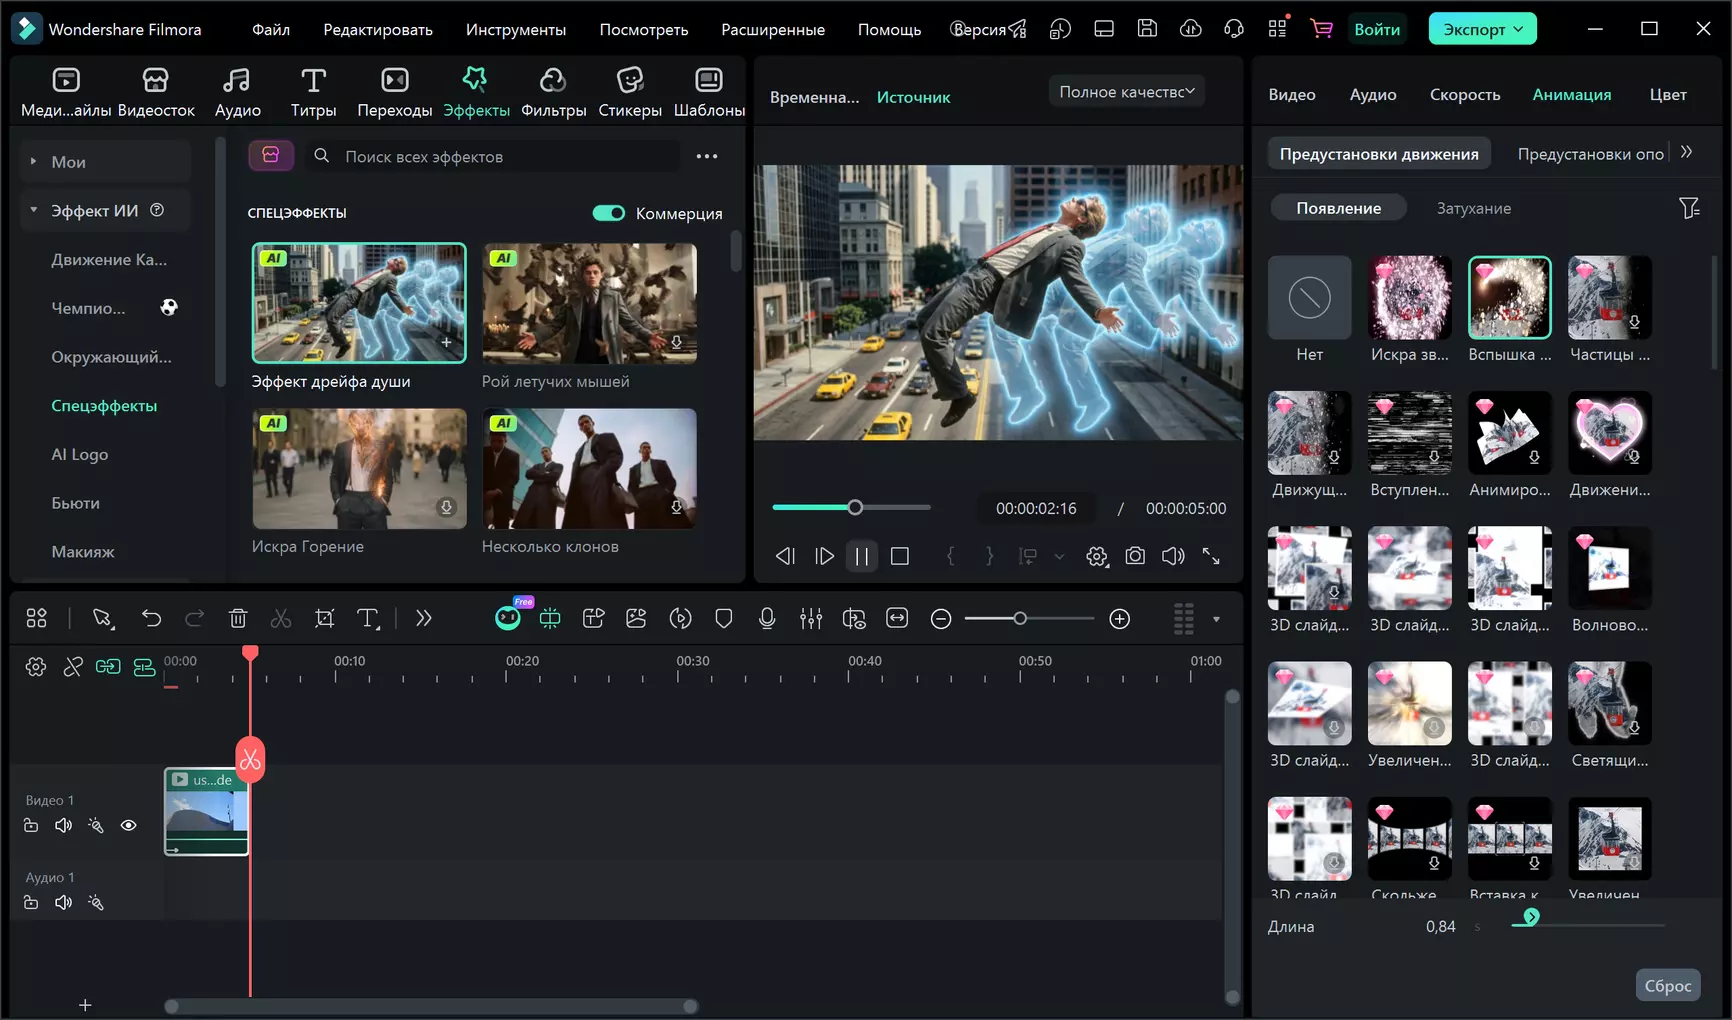Expand more timeline tools with double chevron
The height and width of the screenshot is (1020, 1732).
pyautogui.click(x=424, y=619)
